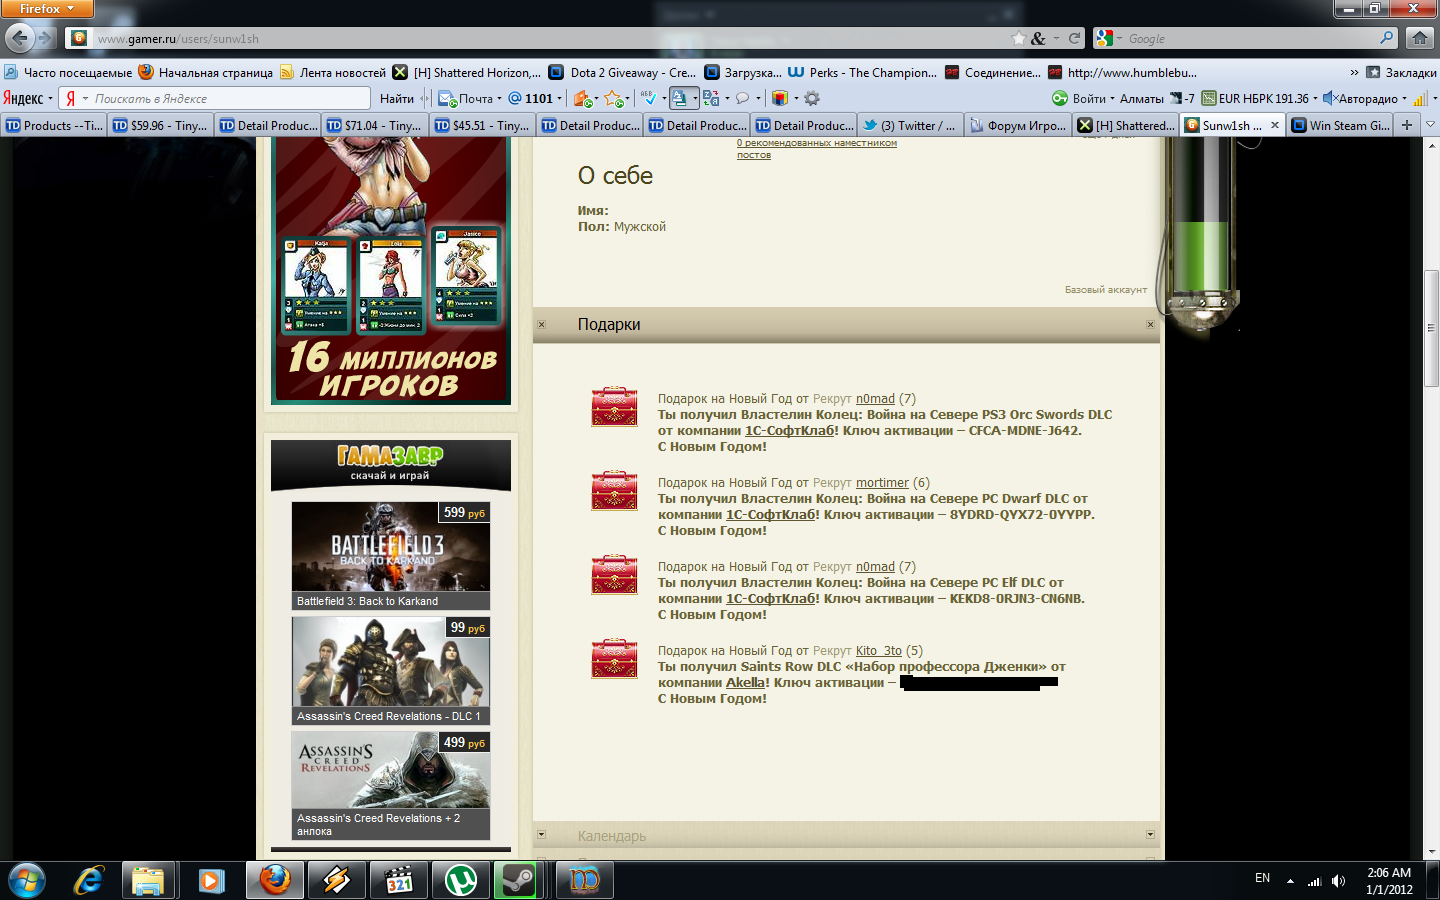Expand the Календарь section with its left arrow
The image size is (1440, 900).
542,834
